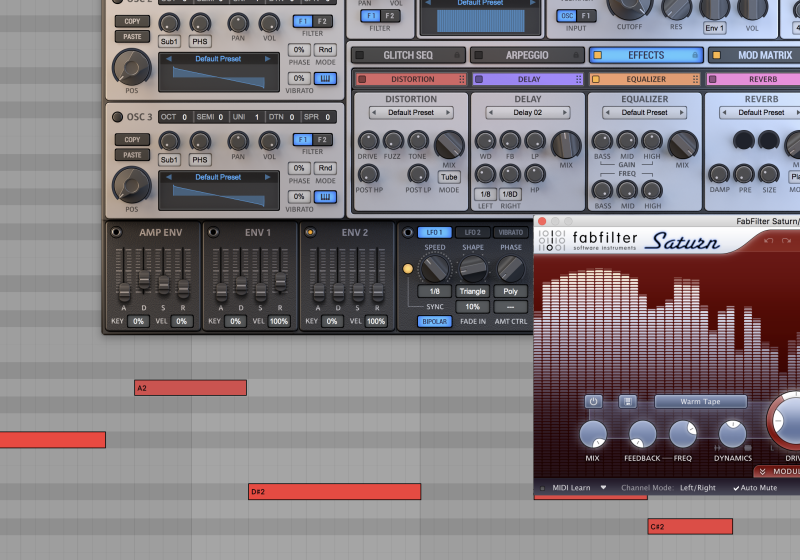Open the Warm Tape style dropdown
The image size is (800, 560).
pos(701,402)
